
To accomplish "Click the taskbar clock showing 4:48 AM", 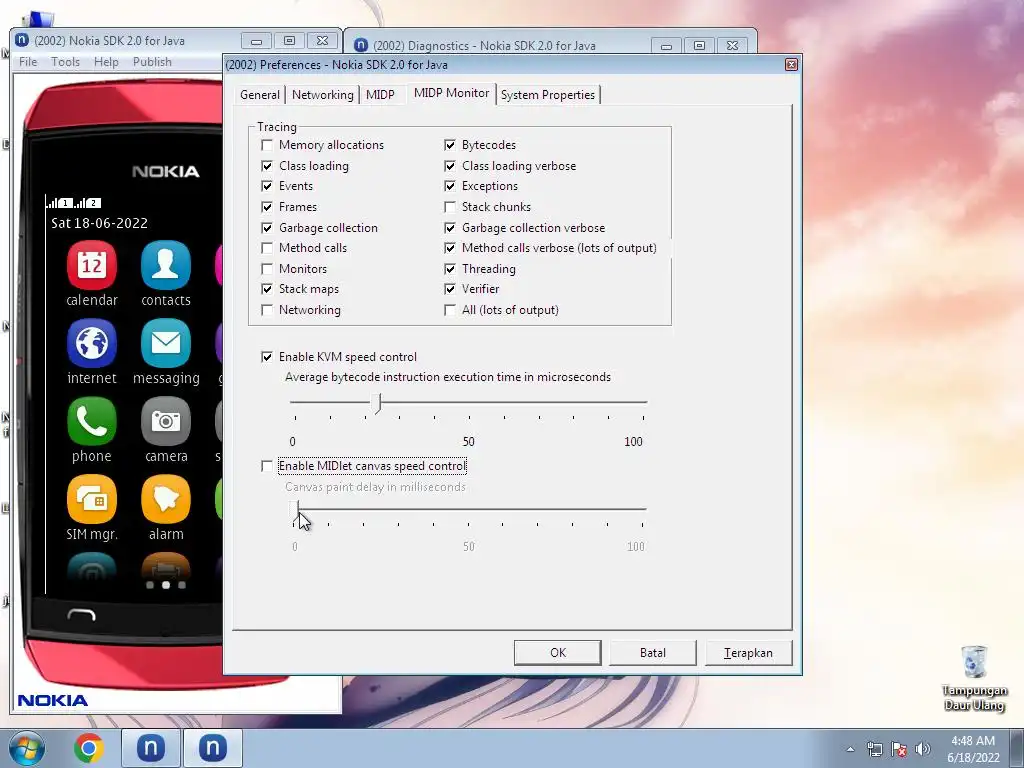I will (973, 749).
